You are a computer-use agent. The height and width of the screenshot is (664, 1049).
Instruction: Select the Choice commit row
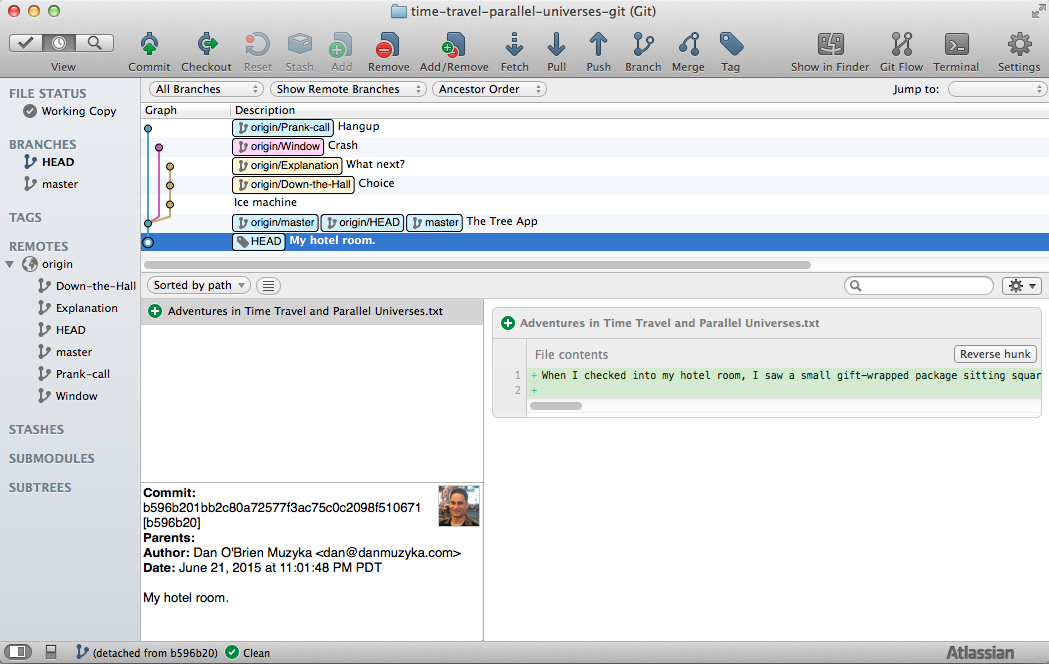tap(595, 184)
